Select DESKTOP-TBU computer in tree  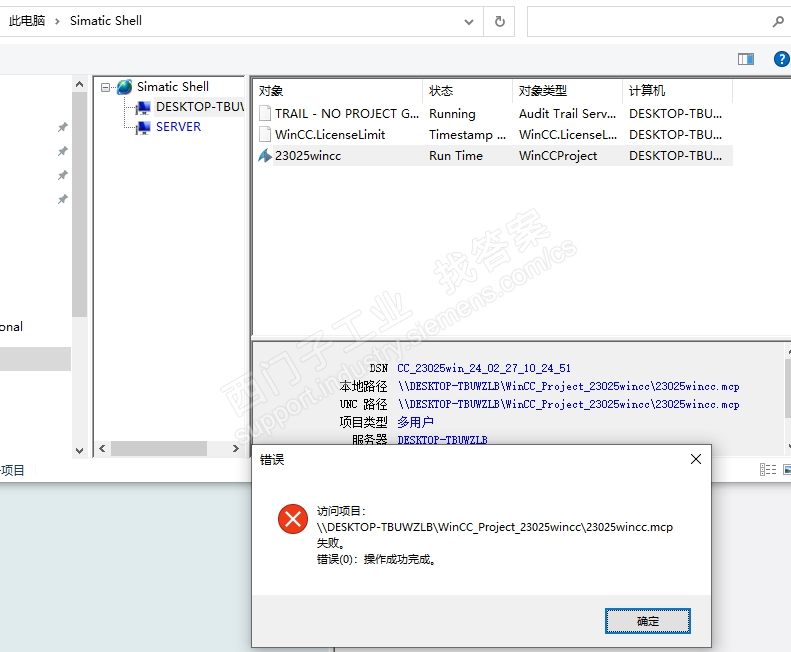click(x=200, y=106)
